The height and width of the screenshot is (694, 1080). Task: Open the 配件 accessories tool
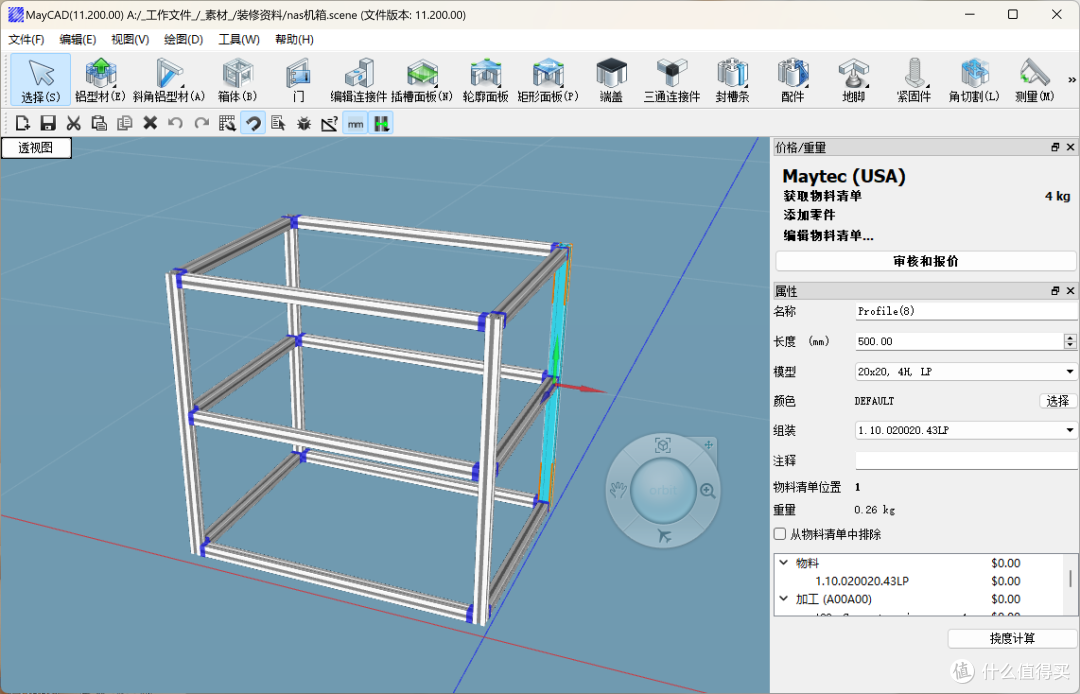[793, 80]
